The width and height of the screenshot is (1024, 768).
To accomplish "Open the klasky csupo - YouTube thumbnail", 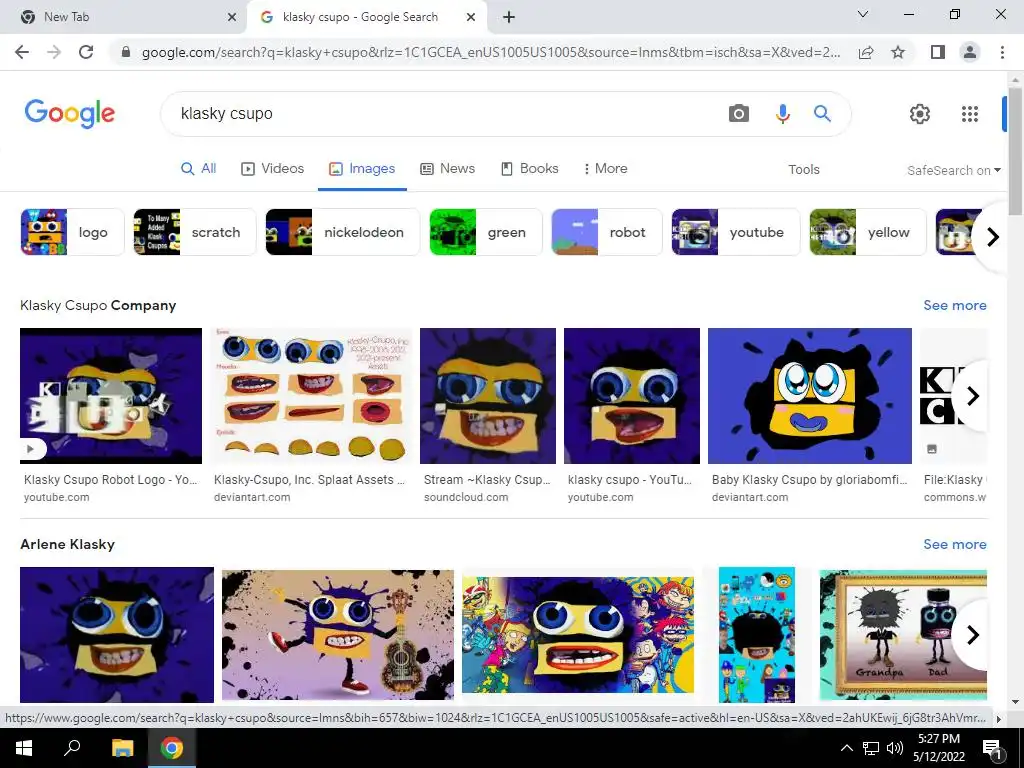I will click(632, 396).
